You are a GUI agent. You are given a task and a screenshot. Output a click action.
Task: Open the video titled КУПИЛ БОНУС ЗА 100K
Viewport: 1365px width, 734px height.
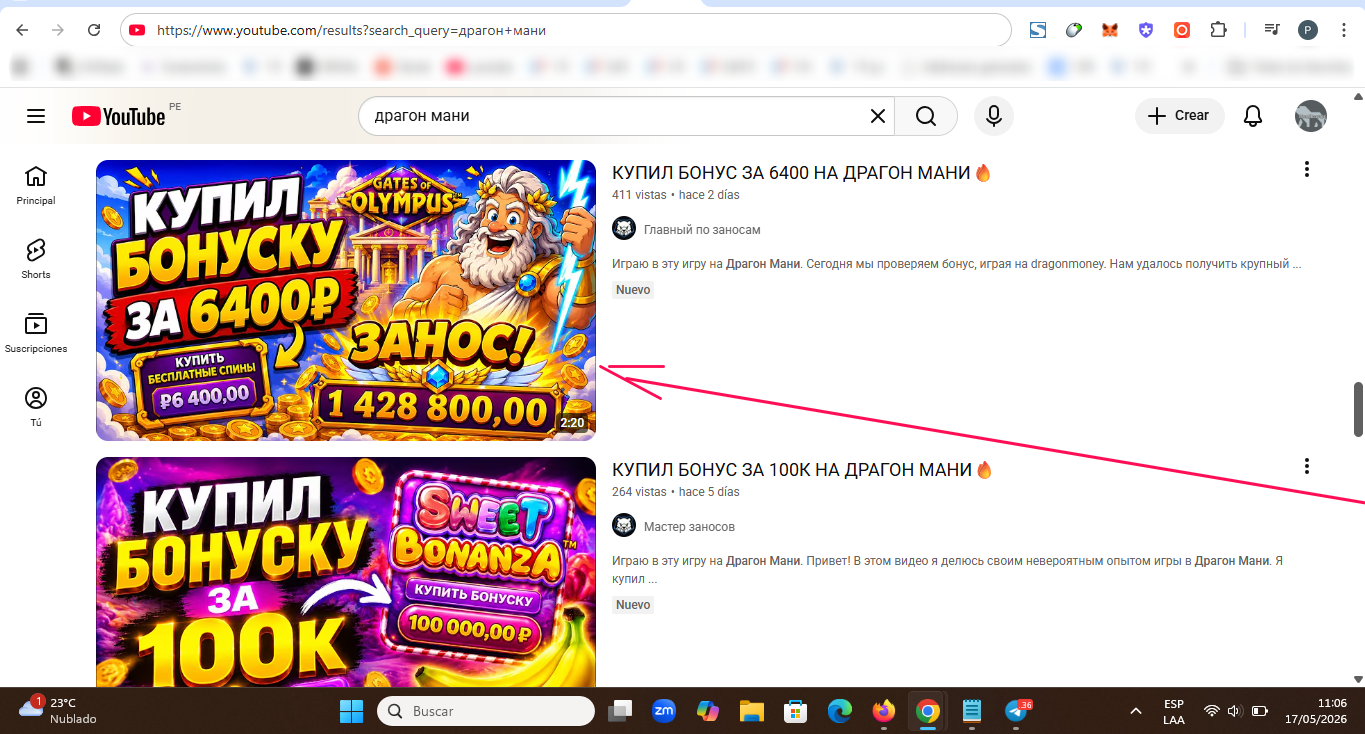point(802,469)
